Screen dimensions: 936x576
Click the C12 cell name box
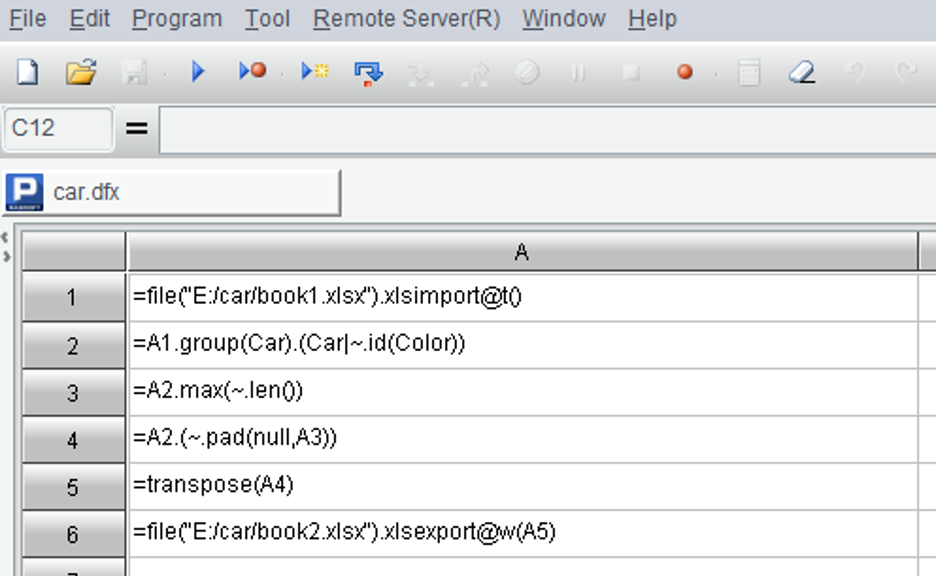[x=58, y=129]
